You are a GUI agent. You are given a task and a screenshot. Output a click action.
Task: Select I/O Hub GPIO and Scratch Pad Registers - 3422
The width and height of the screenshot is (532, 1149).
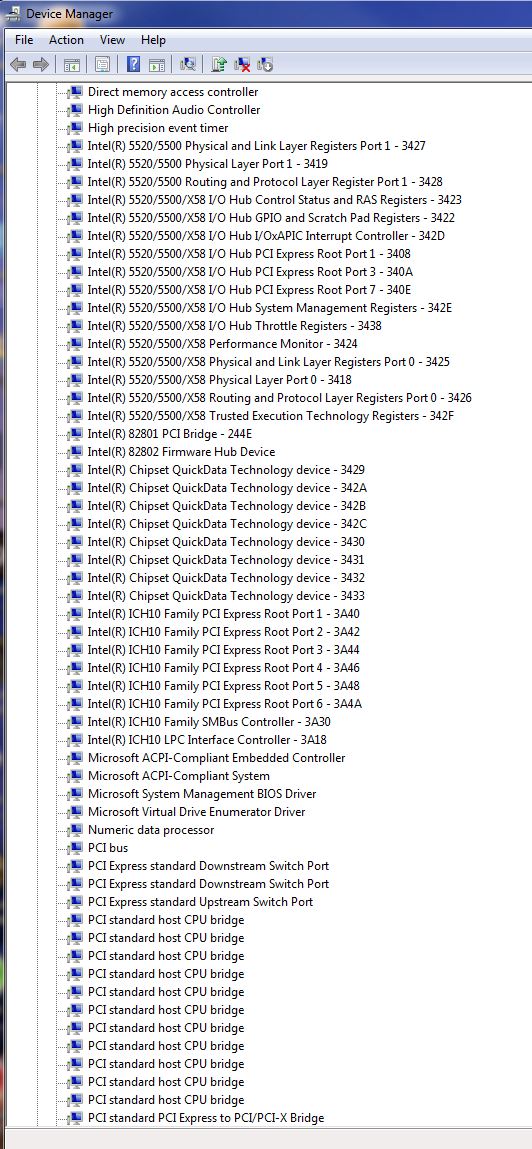tap(271, 218)
